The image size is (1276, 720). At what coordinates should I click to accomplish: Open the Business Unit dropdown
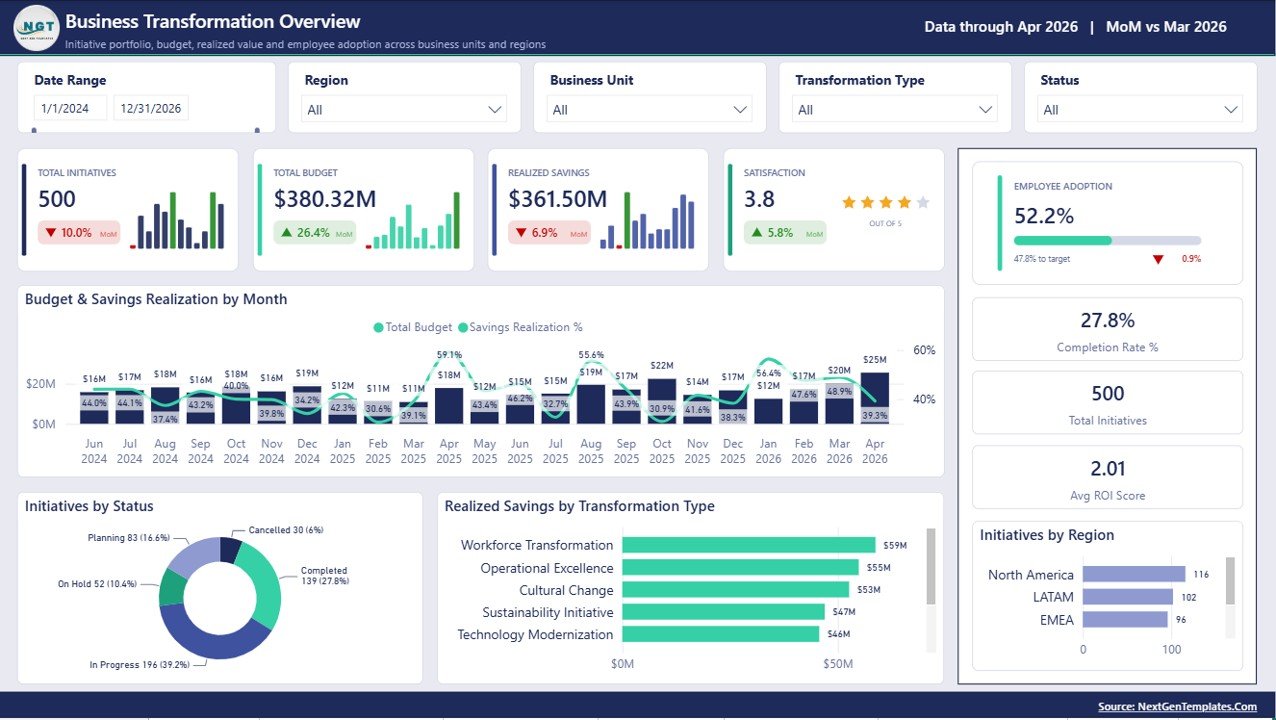(650, 110)
